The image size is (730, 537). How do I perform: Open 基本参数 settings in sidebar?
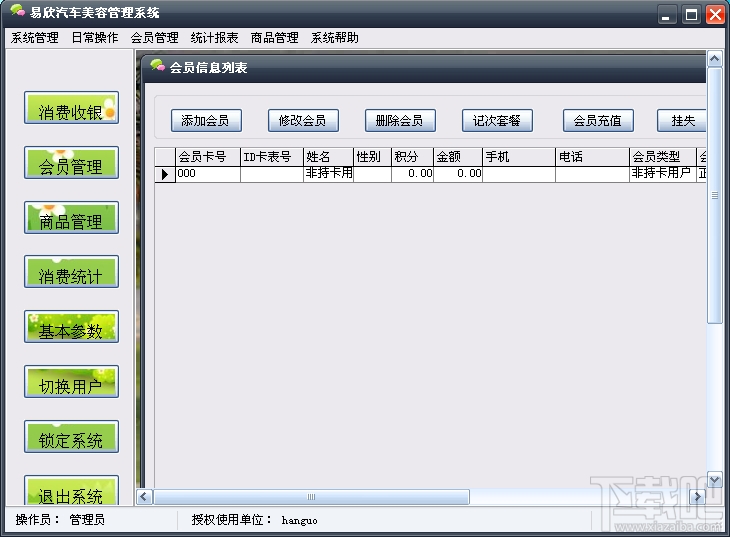coord(71,327)
